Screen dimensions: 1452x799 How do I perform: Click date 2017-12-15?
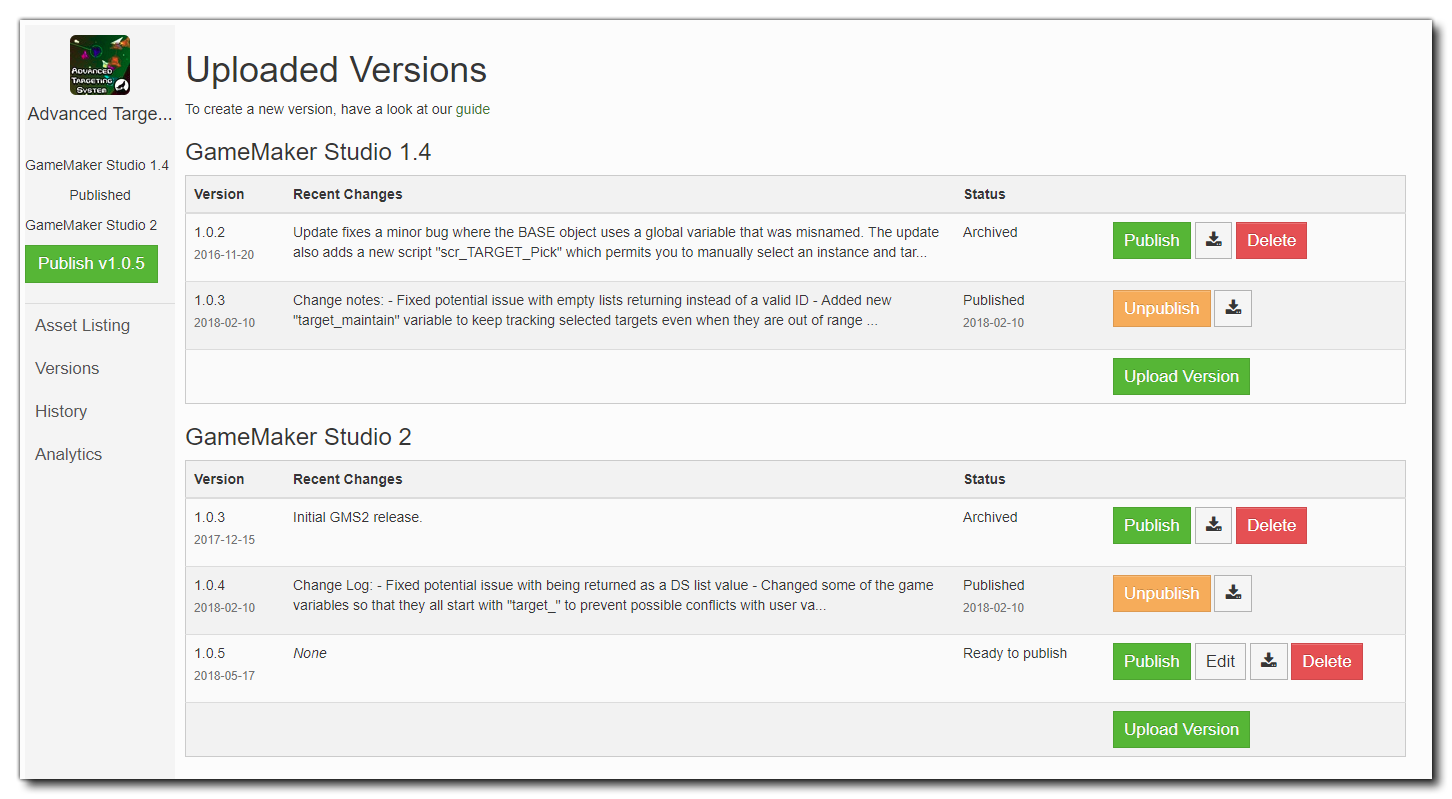[224, 539]
